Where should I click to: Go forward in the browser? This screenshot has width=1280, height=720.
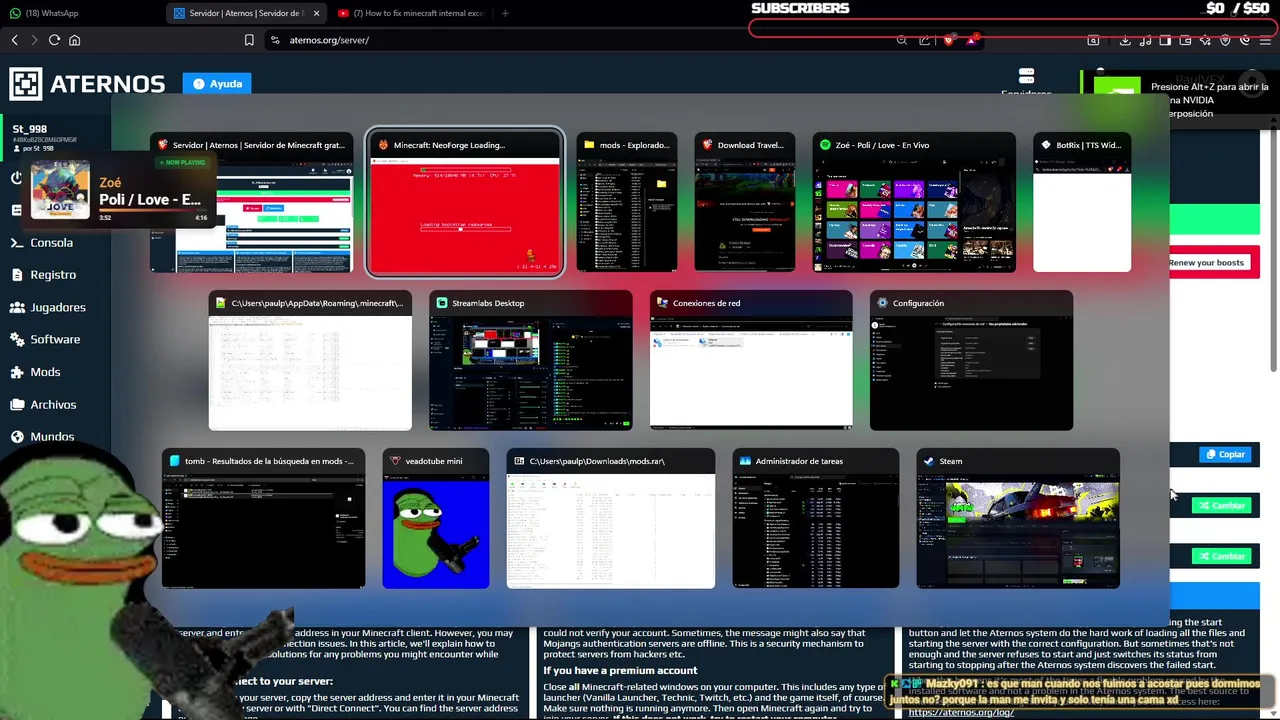pos(34,40)
